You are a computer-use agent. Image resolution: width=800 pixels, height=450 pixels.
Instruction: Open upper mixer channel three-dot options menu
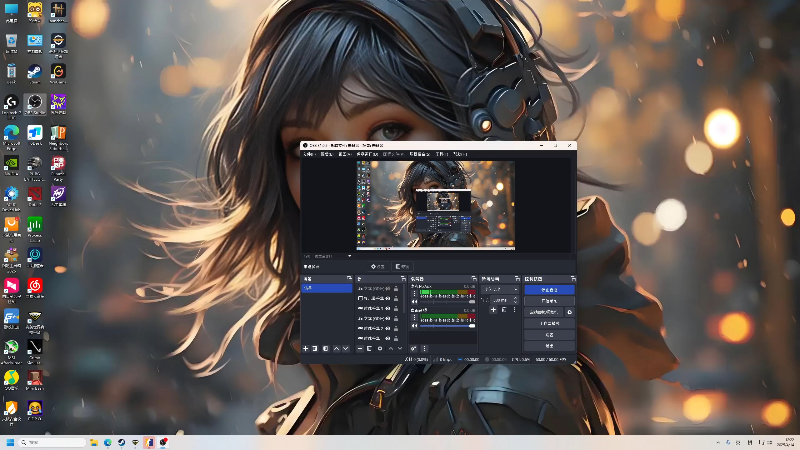[x=414, y=293]
